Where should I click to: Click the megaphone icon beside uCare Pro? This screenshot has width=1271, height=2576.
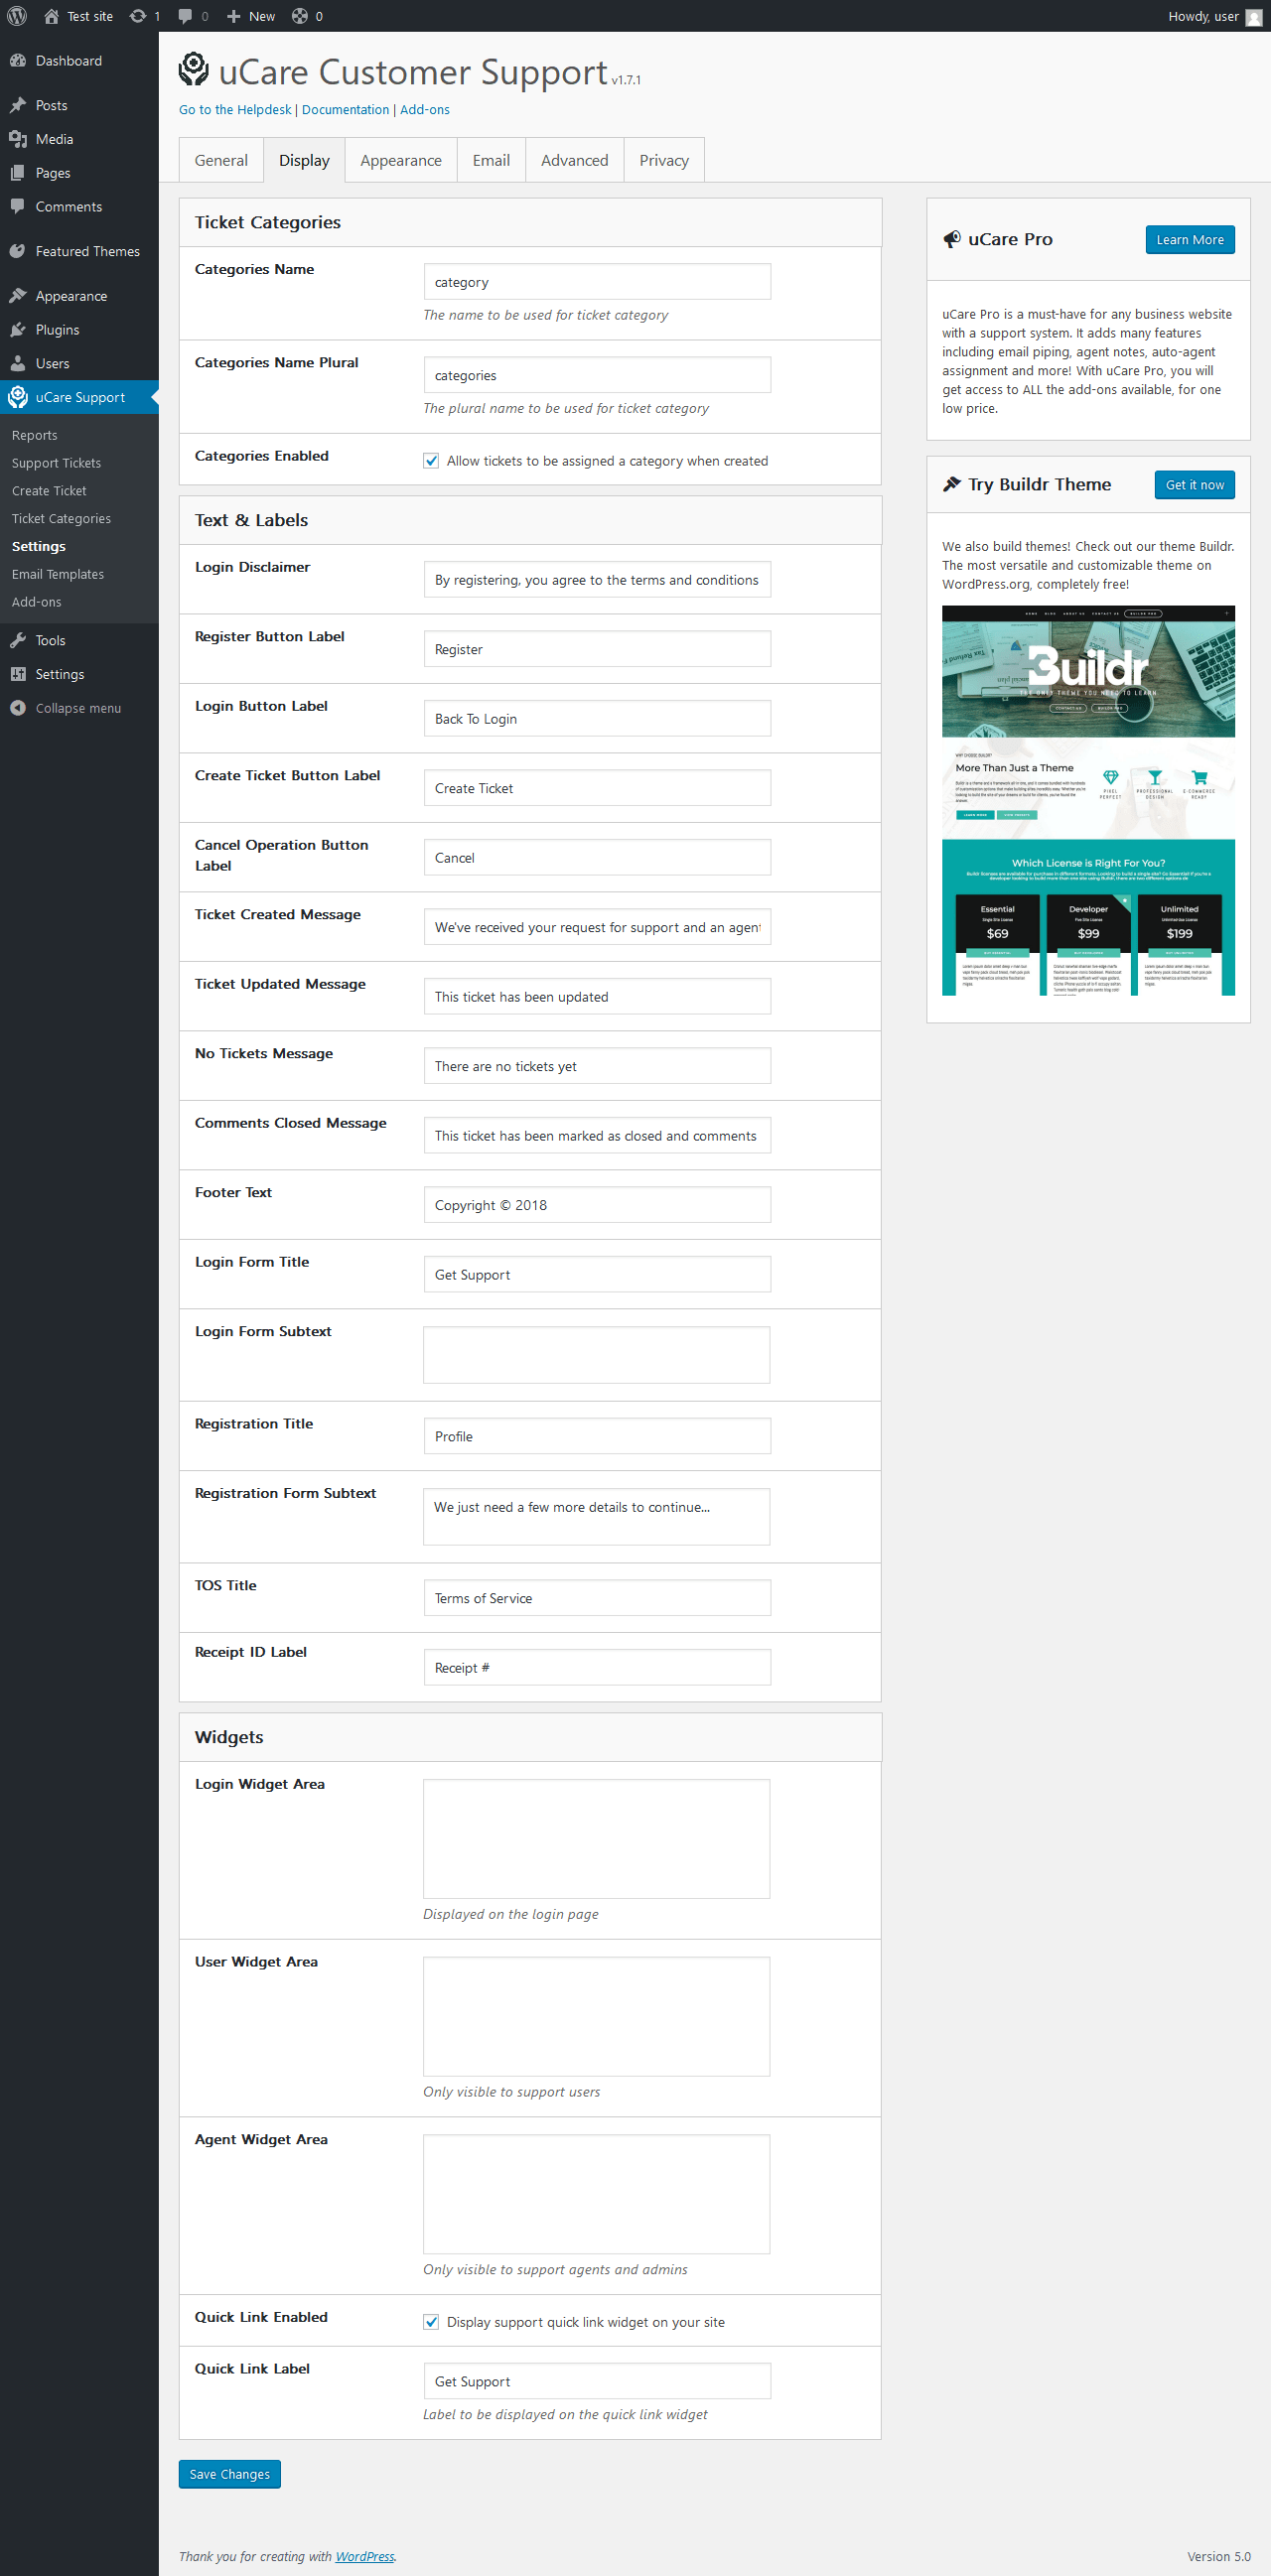pyautogui.click(x=952, y=239)
